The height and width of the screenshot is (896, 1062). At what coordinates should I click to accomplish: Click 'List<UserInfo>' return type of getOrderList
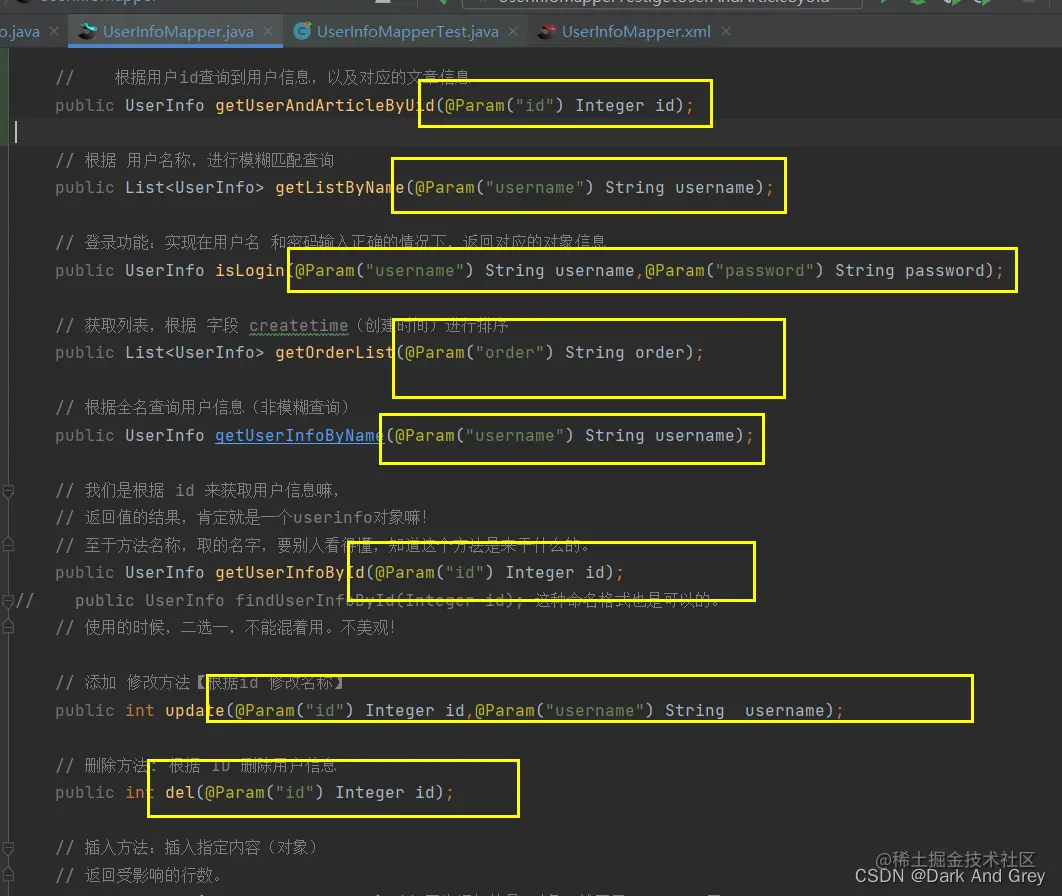pyautogui.click(x=194, y=353)
